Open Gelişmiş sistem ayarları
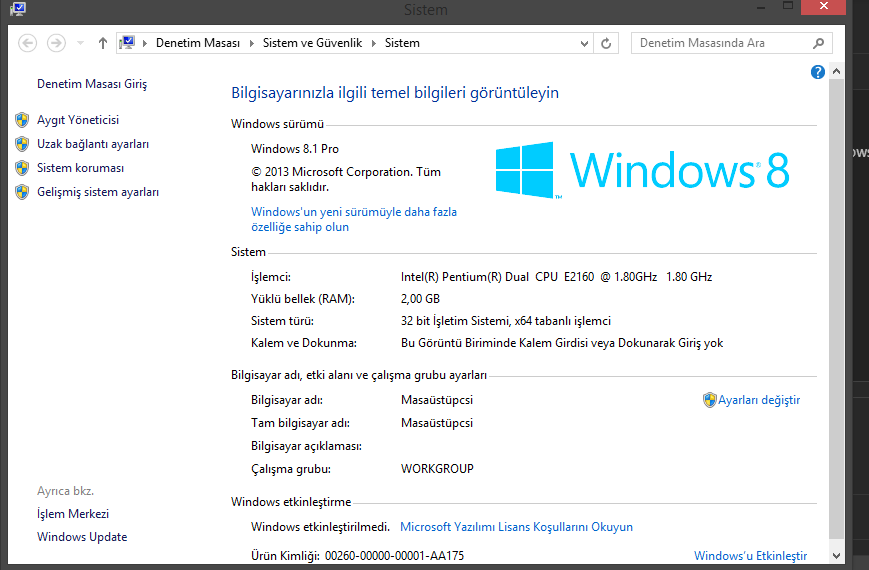This screenshot has width=869, height=570. pos(98,192)
